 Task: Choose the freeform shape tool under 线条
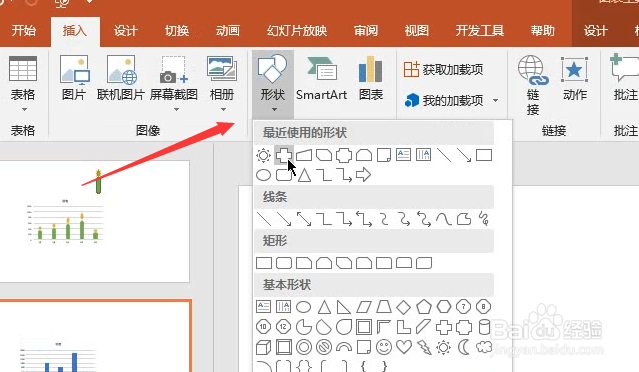(x=464, y=219)
